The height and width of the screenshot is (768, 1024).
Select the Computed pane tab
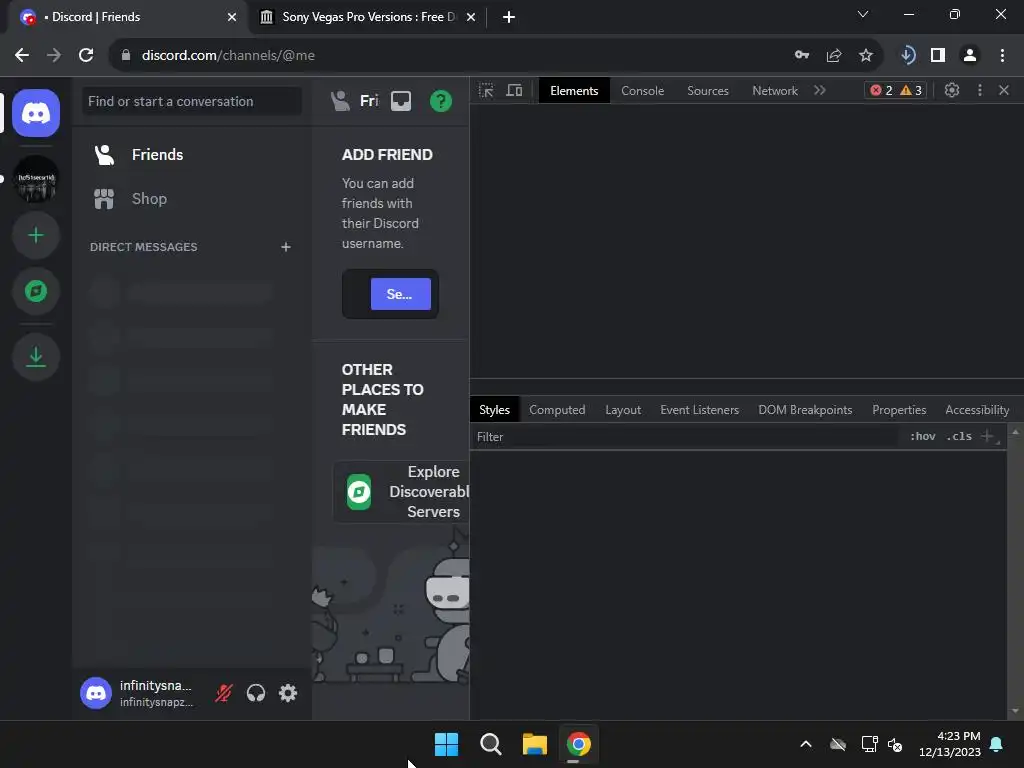pyautogui.click(x=557, y=410)
